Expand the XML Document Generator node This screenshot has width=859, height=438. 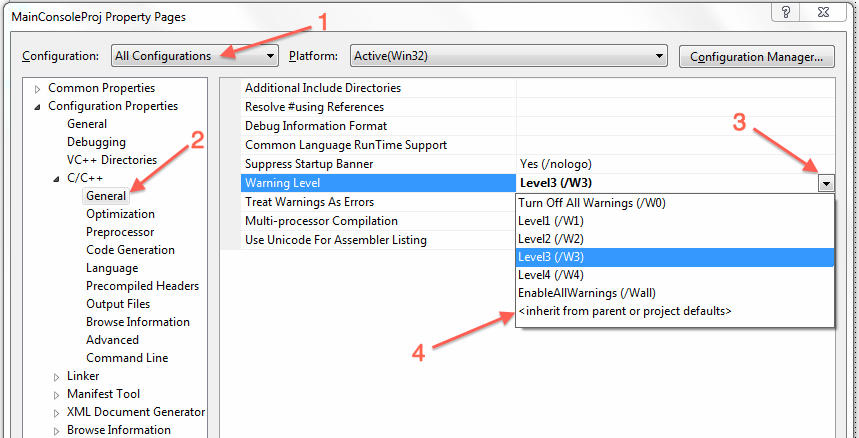coord(57,412)
